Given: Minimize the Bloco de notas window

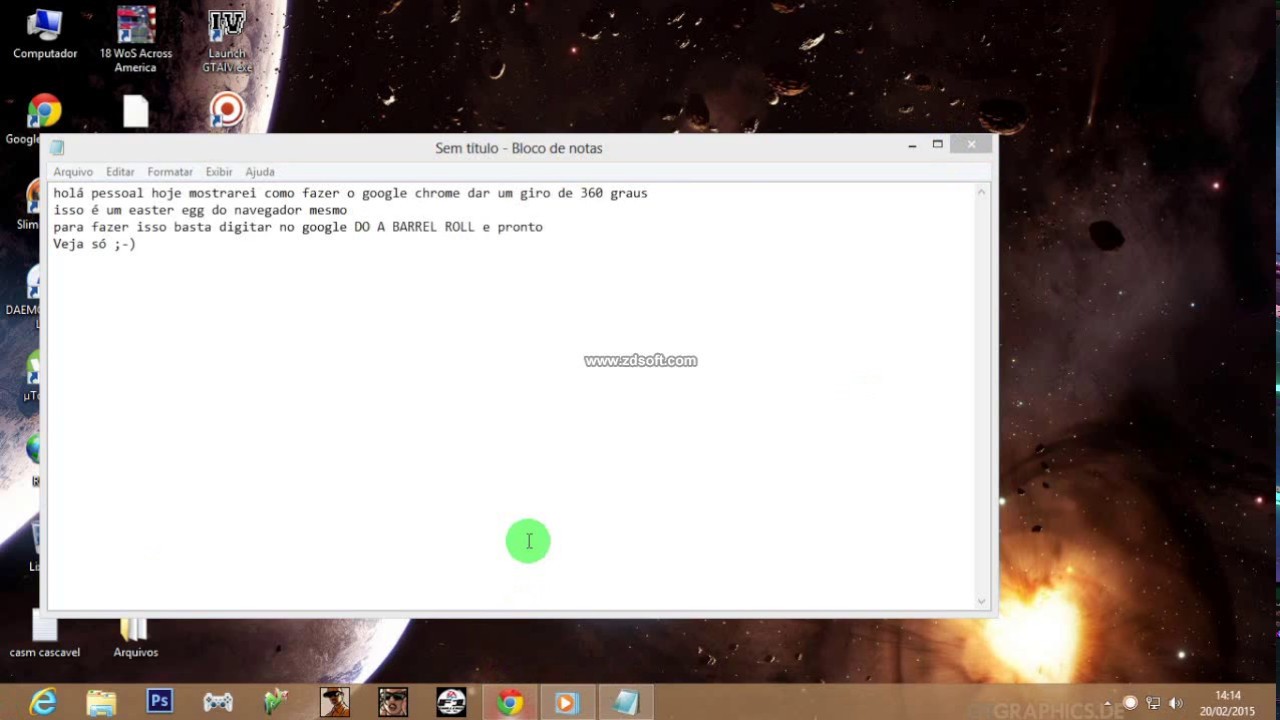Looking at the screenshot, I should 912,146.
